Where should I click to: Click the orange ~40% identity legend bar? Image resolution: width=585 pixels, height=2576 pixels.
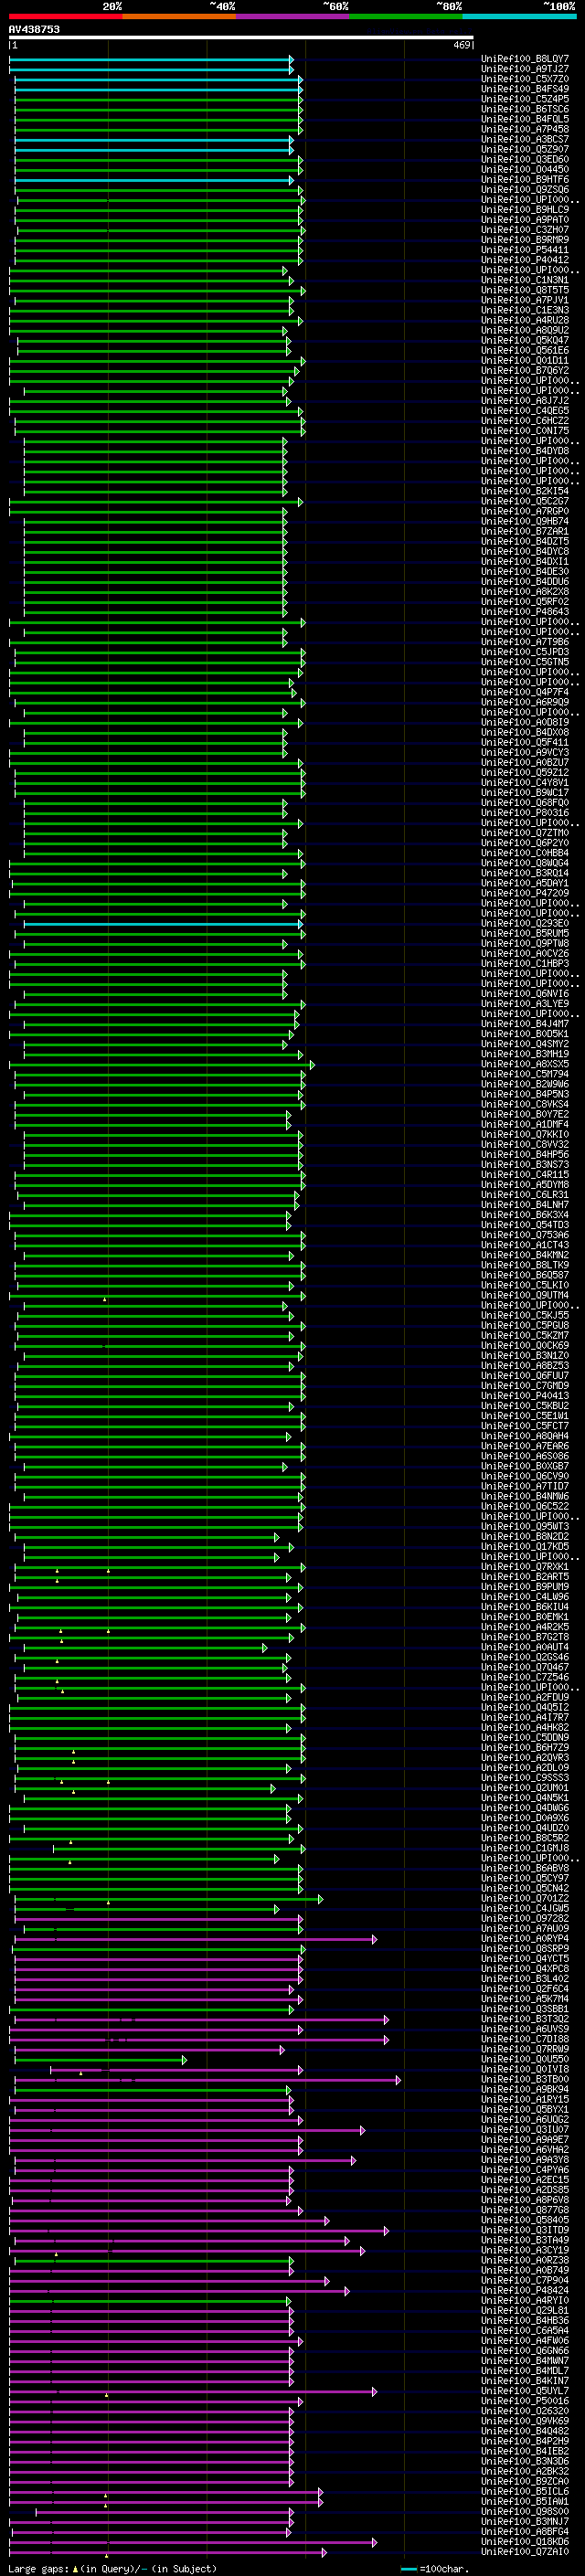tap(180, 16)
